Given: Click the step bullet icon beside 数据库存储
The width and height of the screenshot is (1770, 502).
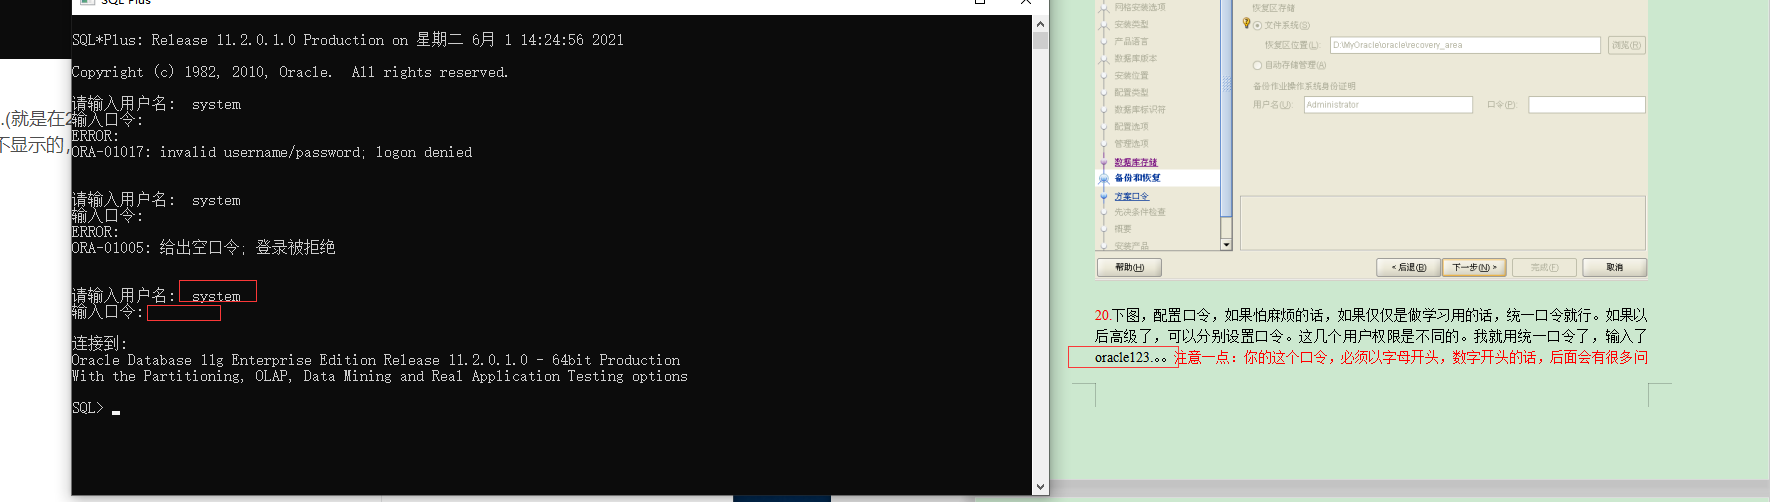Looking at the screenshot, I should pyautogui.click(x=1104, y=162).
